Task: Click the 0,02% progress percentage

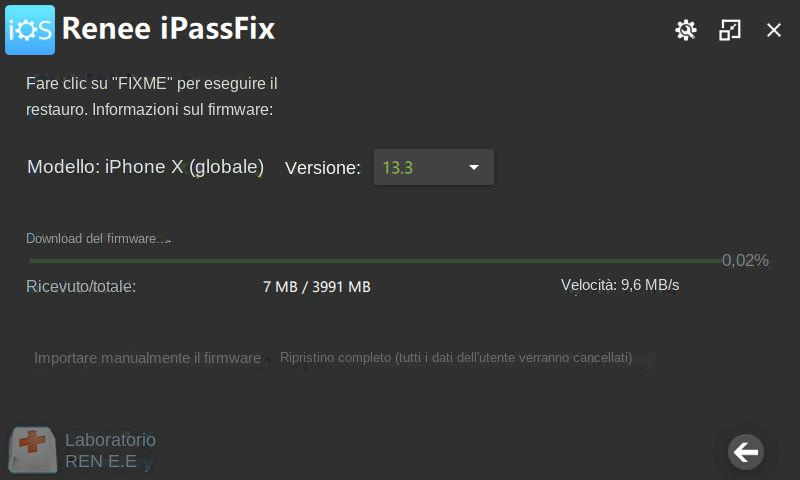Action: [x=745, y=261]
